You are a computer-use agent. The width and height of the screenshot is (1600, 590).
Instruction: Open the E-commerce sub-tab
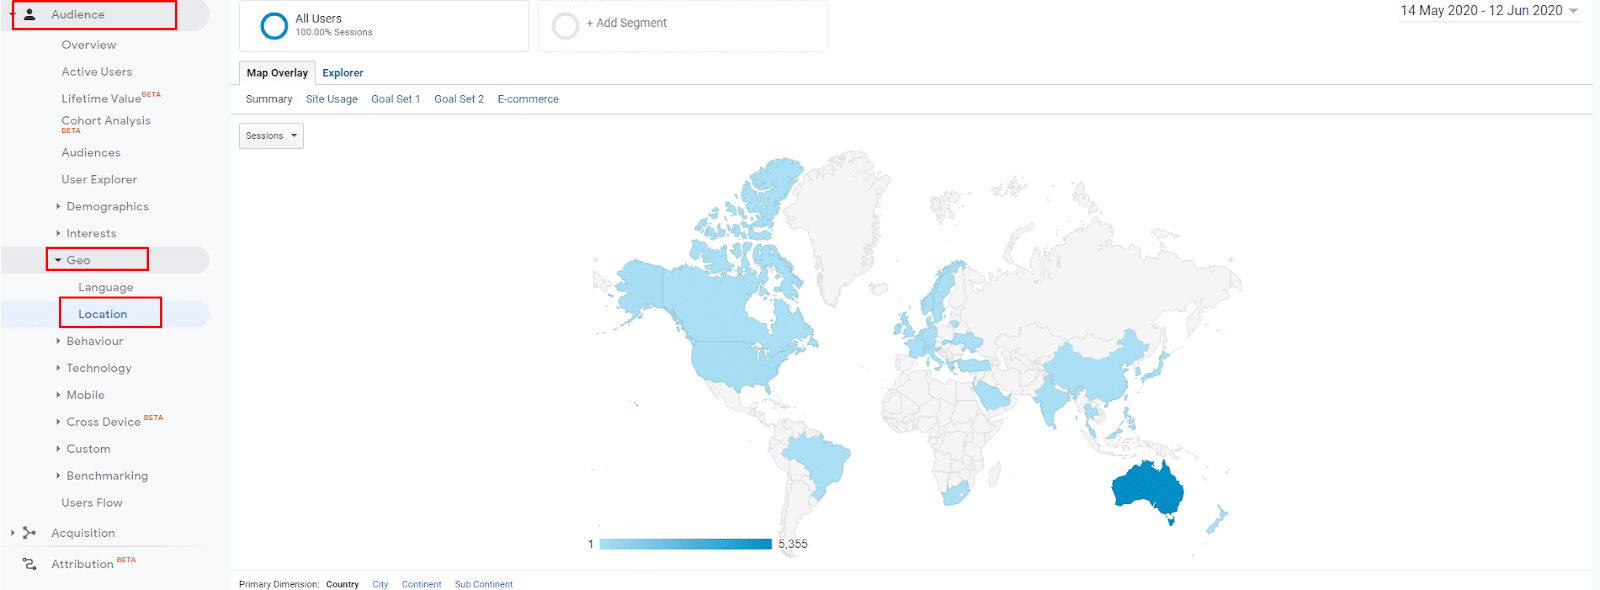528,99
